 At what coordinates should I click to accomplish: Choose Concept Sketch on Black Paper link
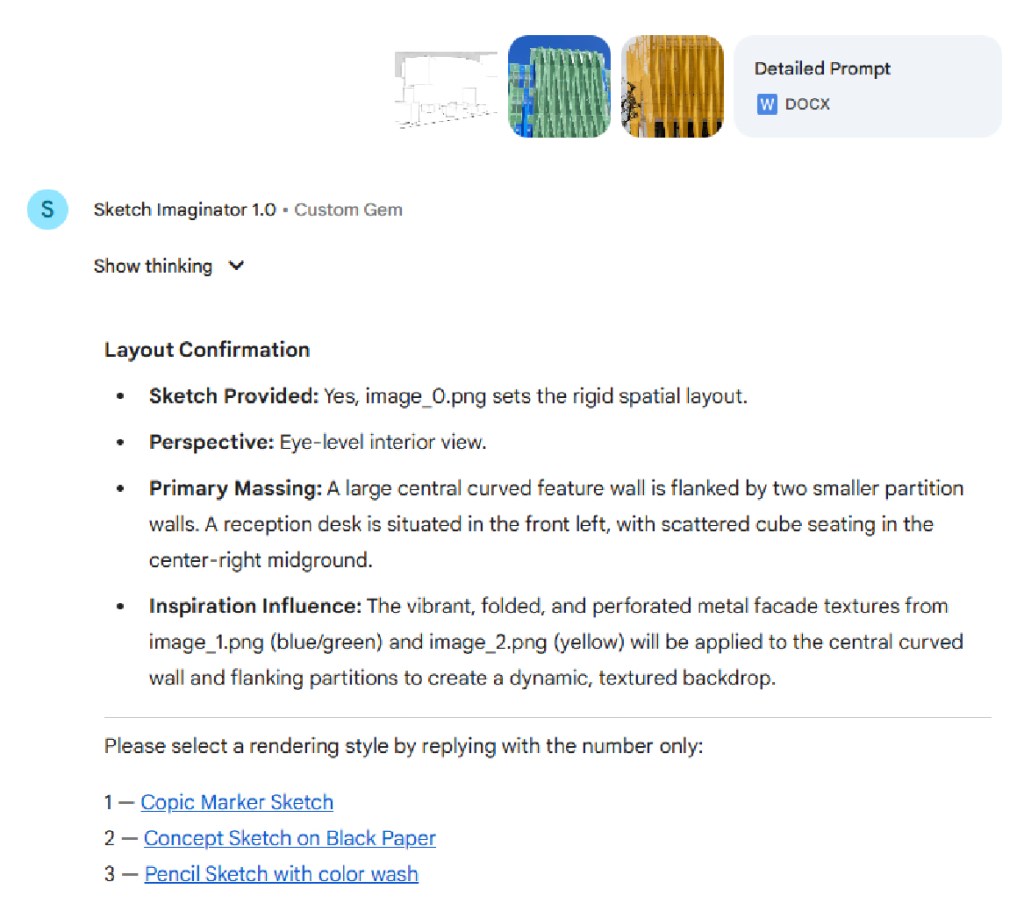pyautogui.click(x=290, y=838)
